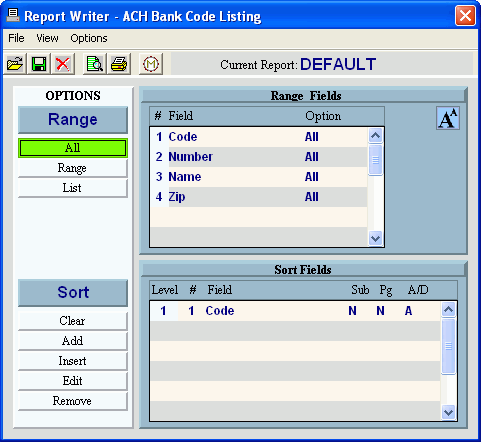Select the All range option

(73, 148)
